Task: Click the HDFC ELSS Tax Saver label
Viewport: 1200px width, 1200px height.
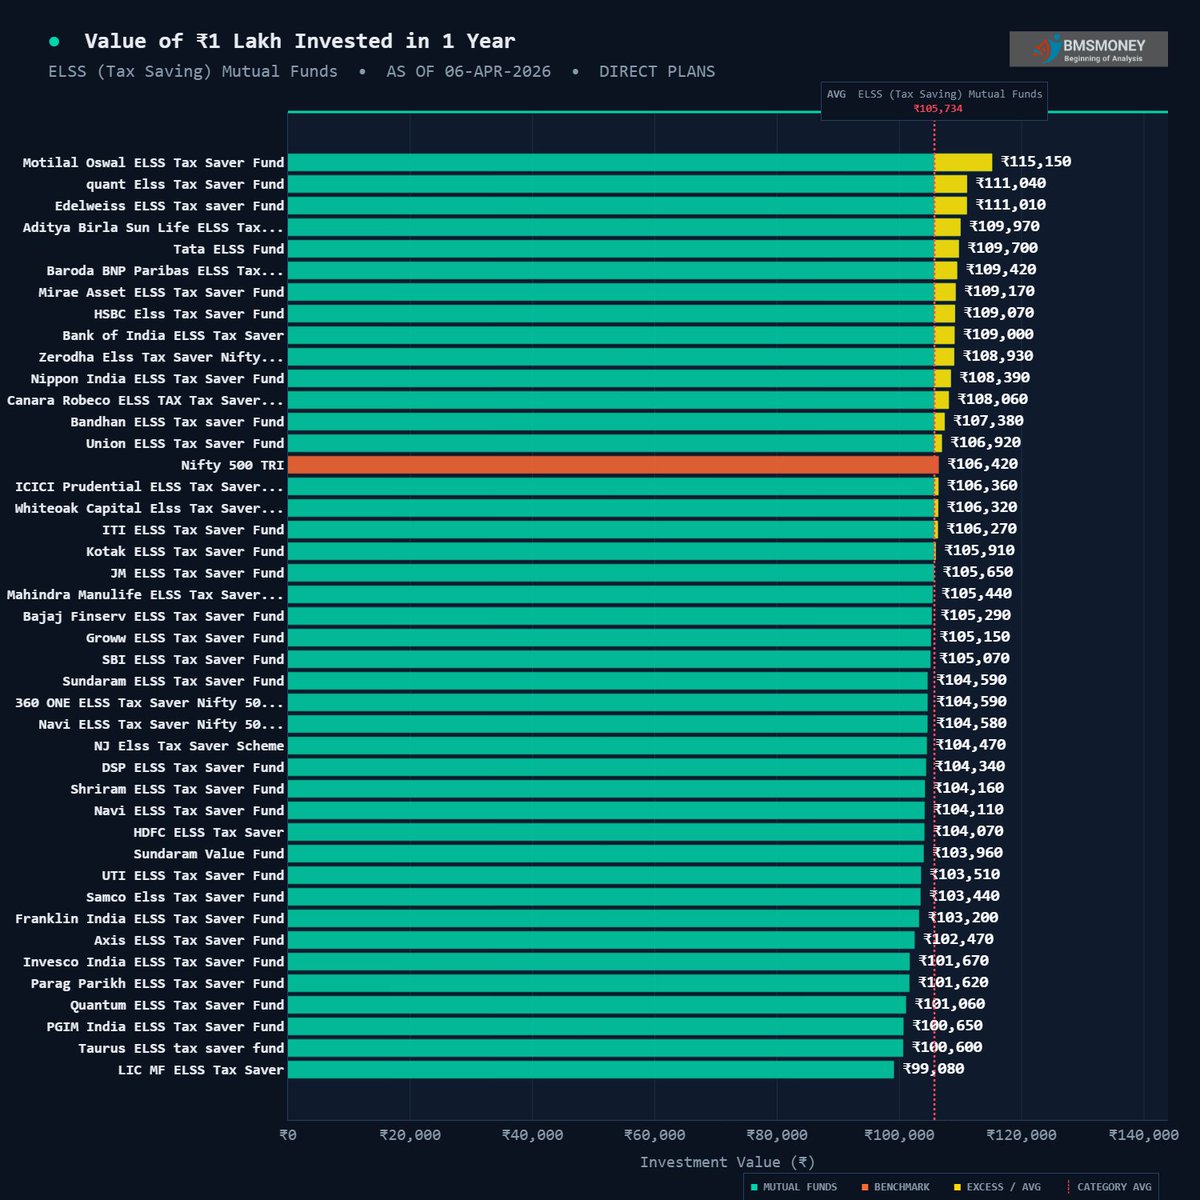Action: pos(209,832)
